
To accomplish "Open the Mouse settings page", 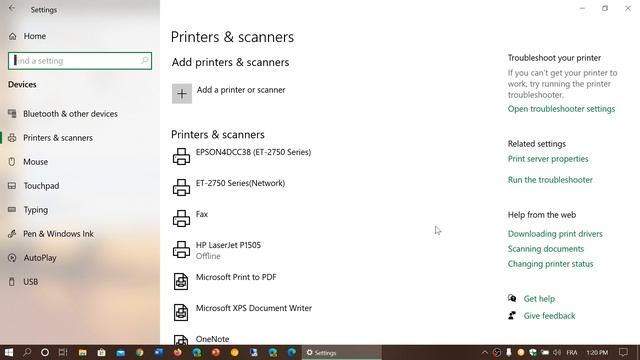I will point(36,162).
